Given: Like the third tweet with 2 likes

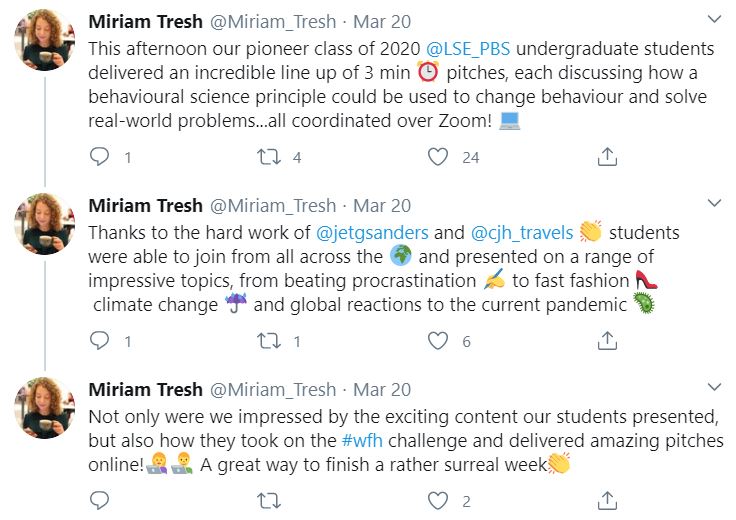Looking at the screenshot, I should [x=437, y=499].
